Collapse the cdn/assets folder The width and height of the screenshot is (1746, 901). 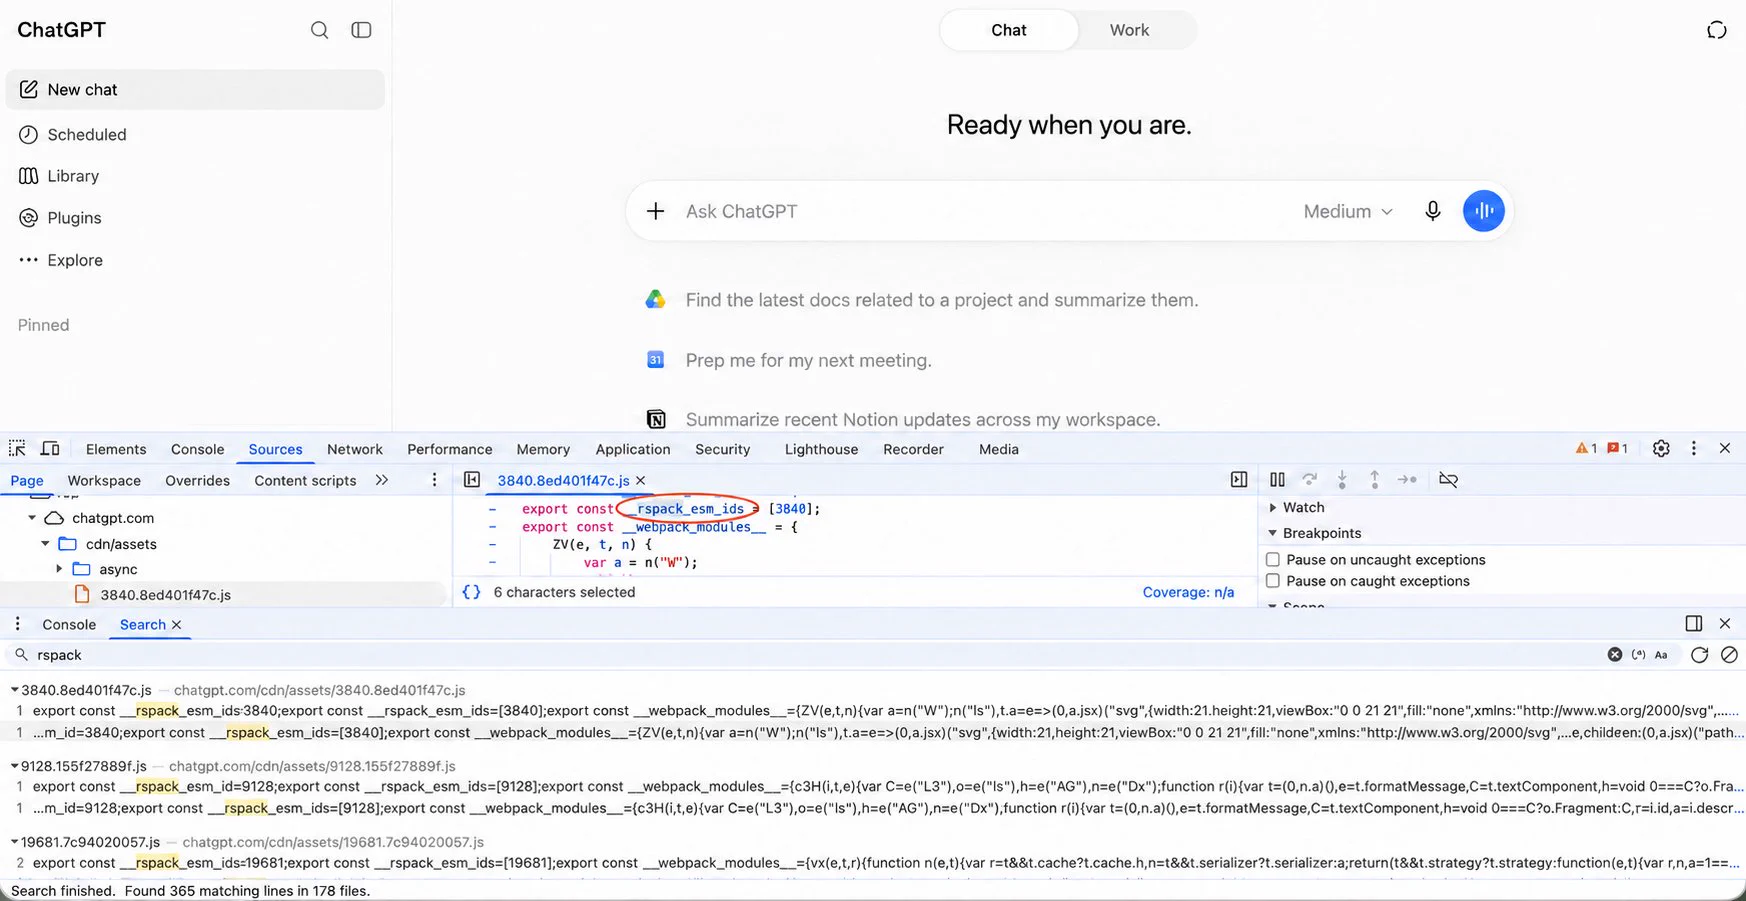[45, 544]
